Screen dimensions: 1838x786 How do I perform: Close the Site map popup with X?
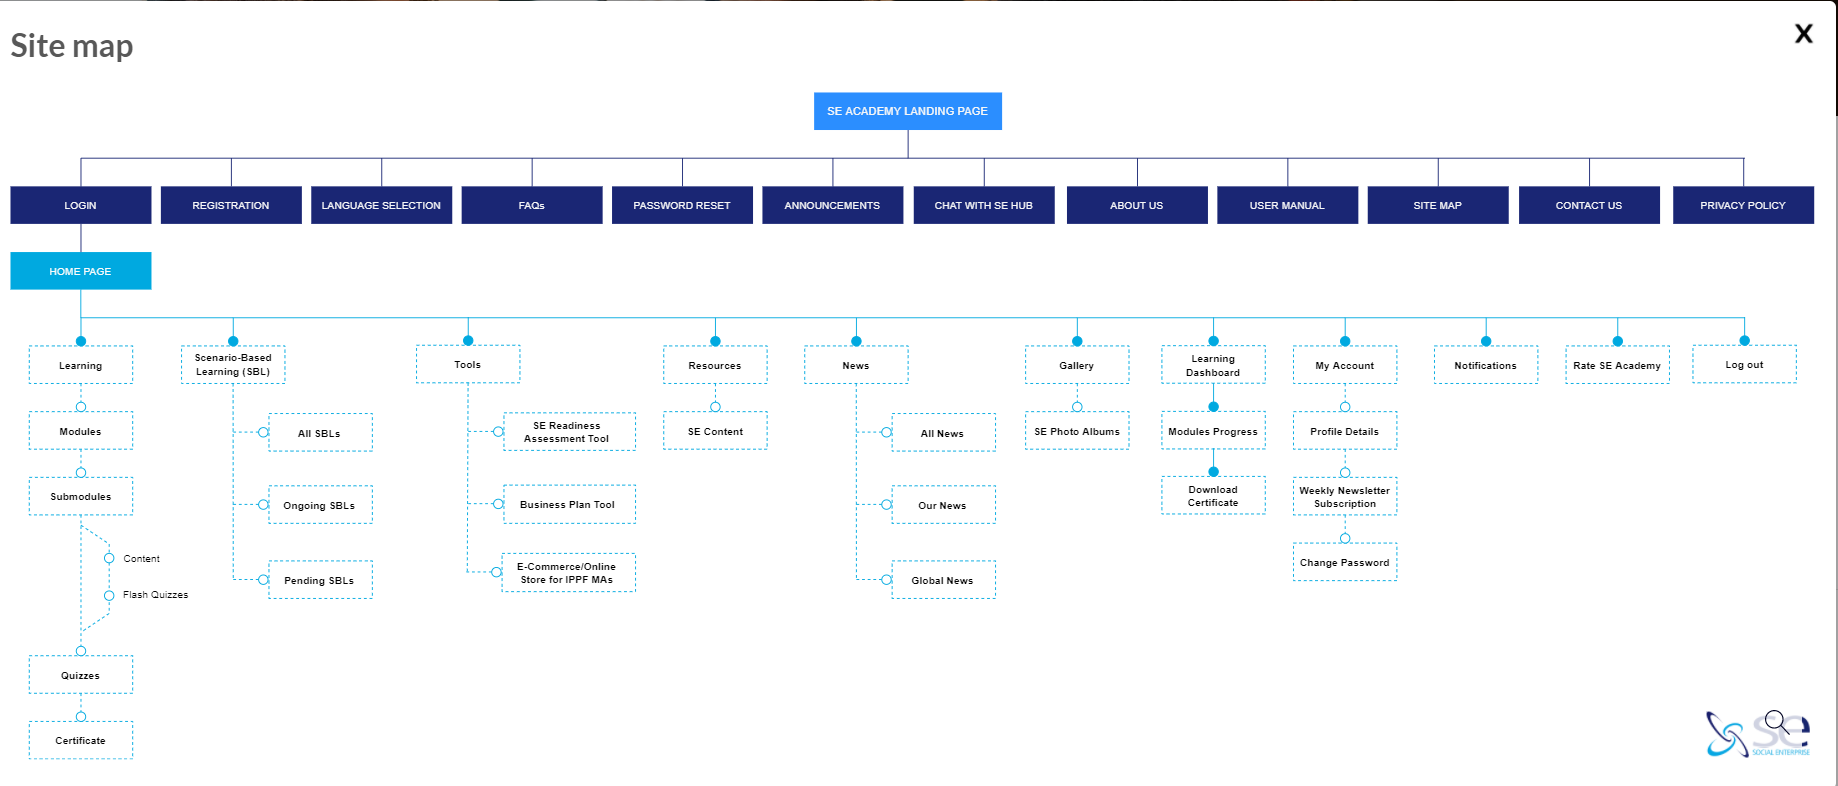tap(1803, 34)
